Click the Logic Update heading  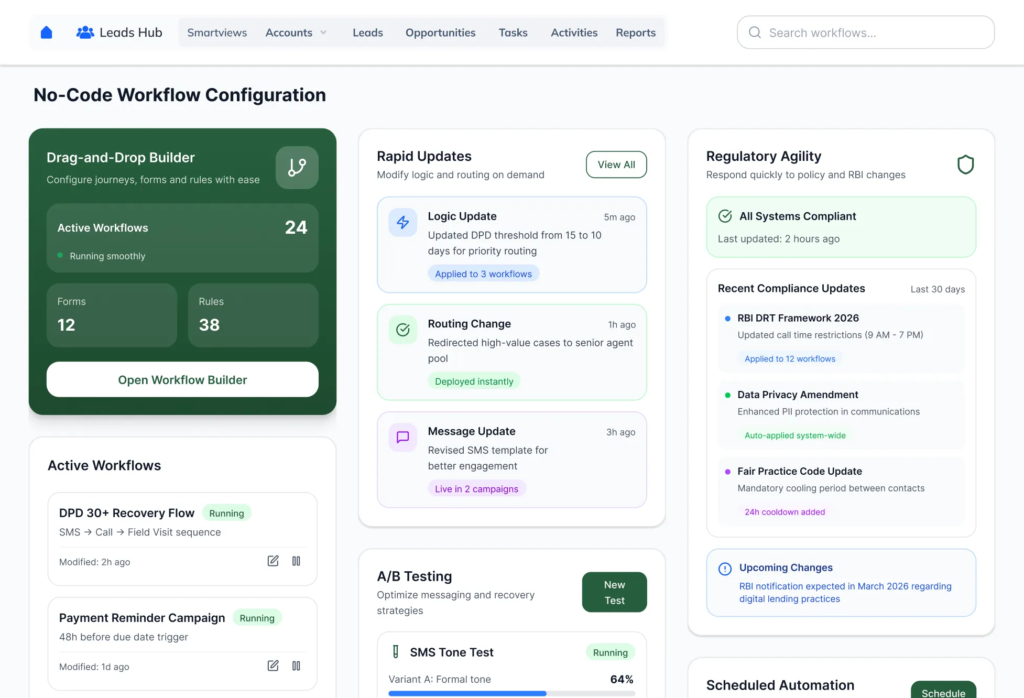462,216
